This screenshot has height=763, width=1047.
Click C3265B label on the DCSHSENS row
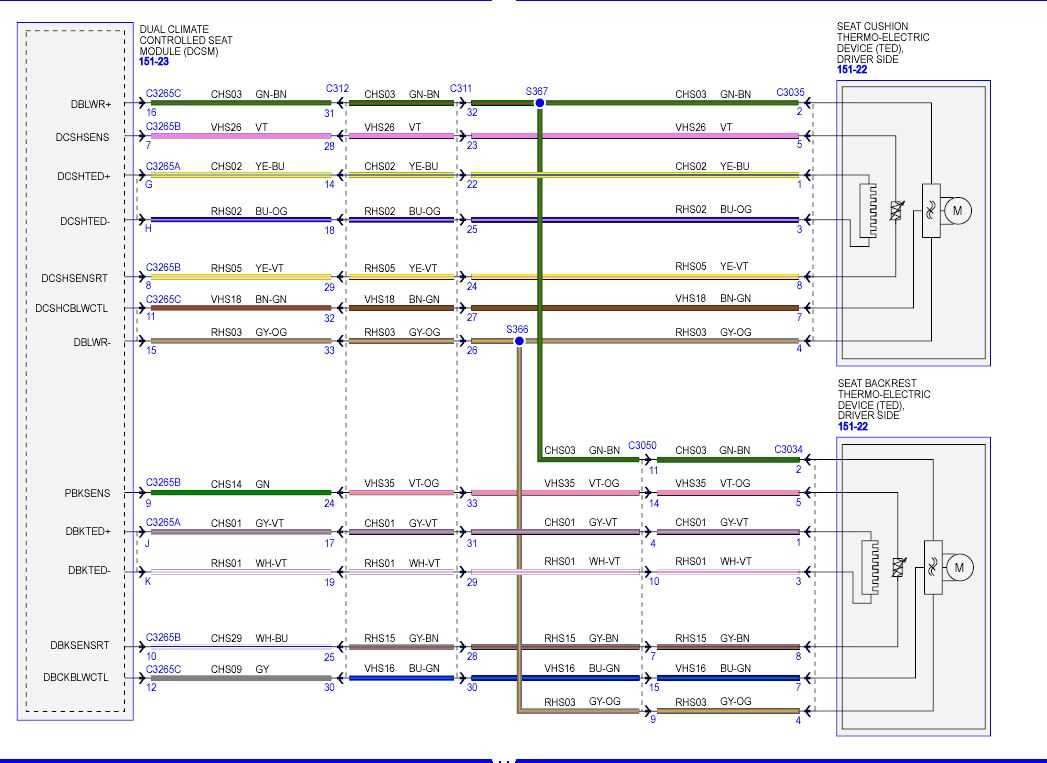[x=163, y=126]
